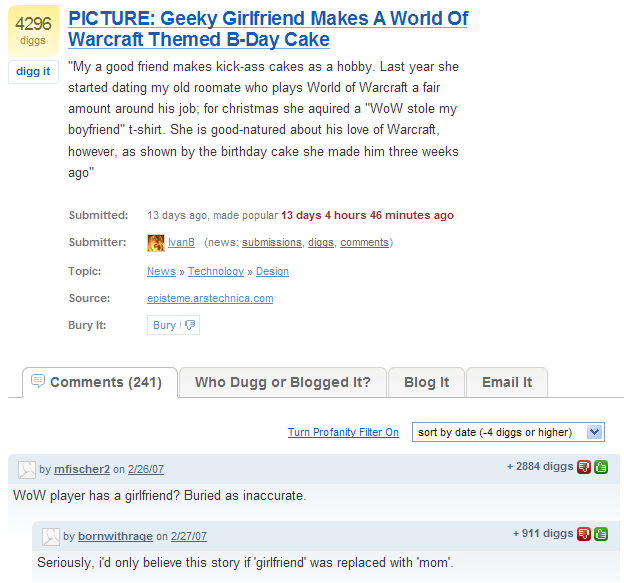Click bornwithrage's blank avatar icon
Image resolution: width=624 pixels, height=583 pixels.
tap(51, 536)
